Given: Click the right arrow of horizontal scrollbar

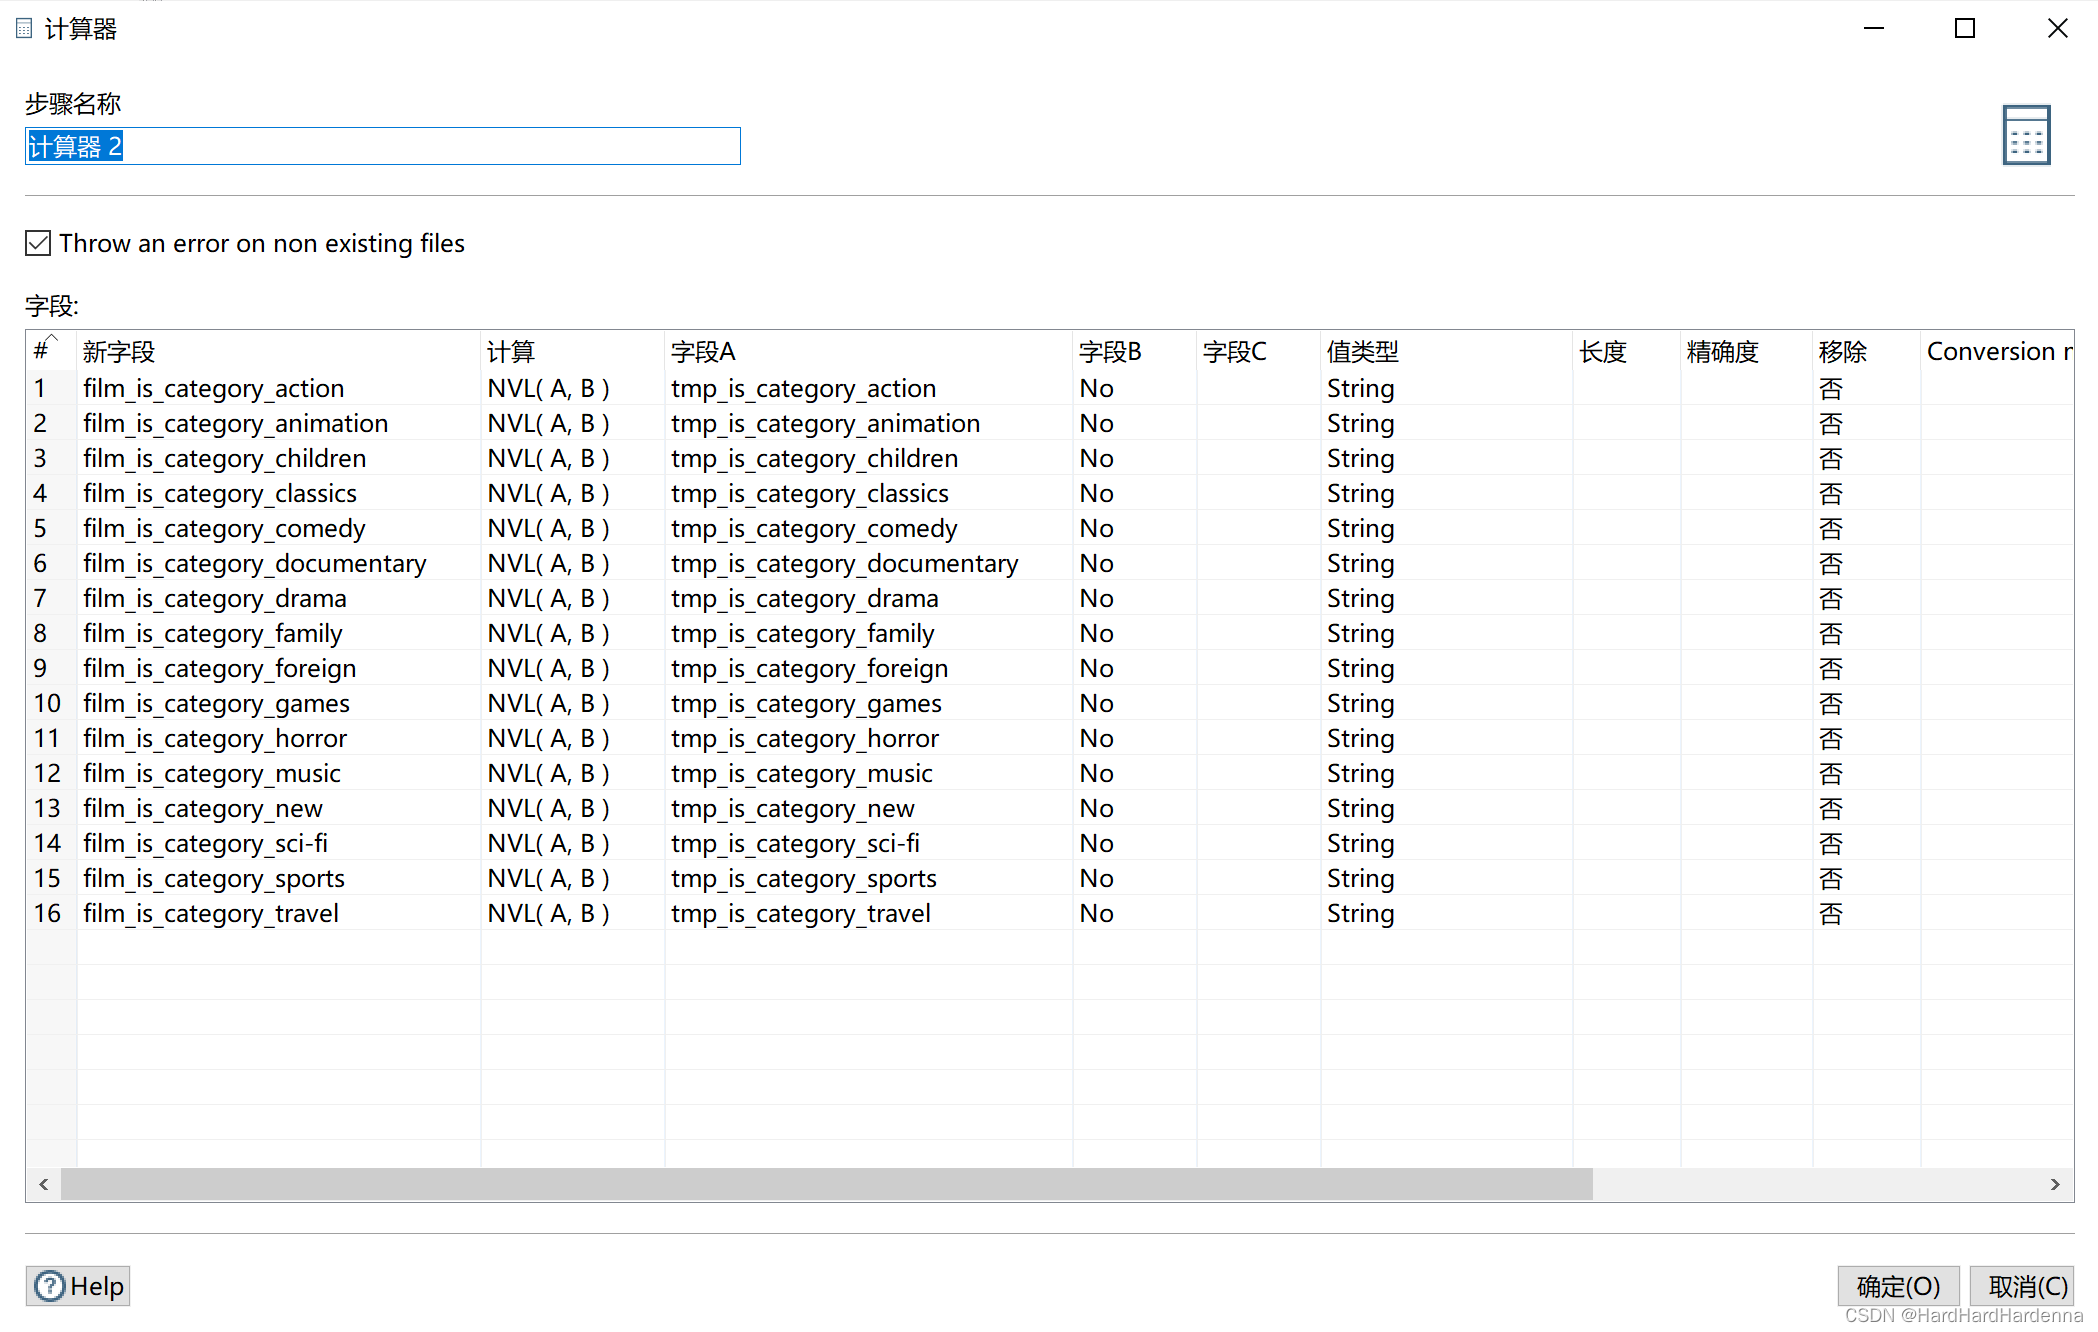Looking at the screenshot, I should point(2055,1184).
